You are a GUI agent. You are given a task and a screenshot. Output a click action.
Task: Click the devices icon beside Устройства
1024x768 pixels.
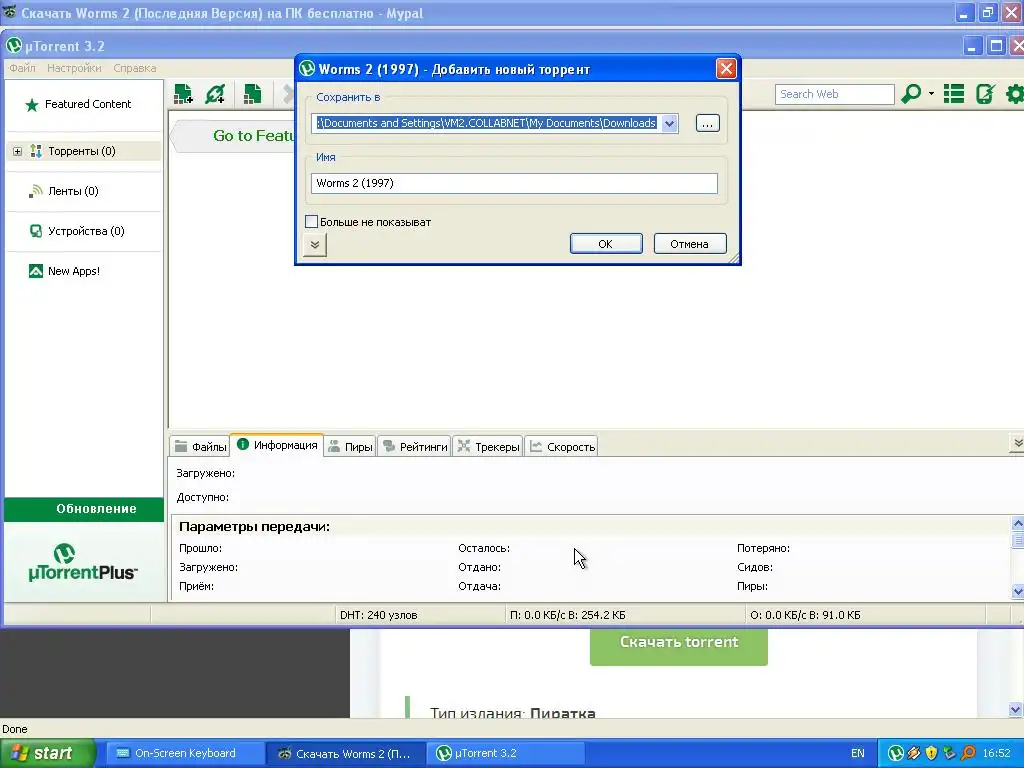(x=36, y=231)
